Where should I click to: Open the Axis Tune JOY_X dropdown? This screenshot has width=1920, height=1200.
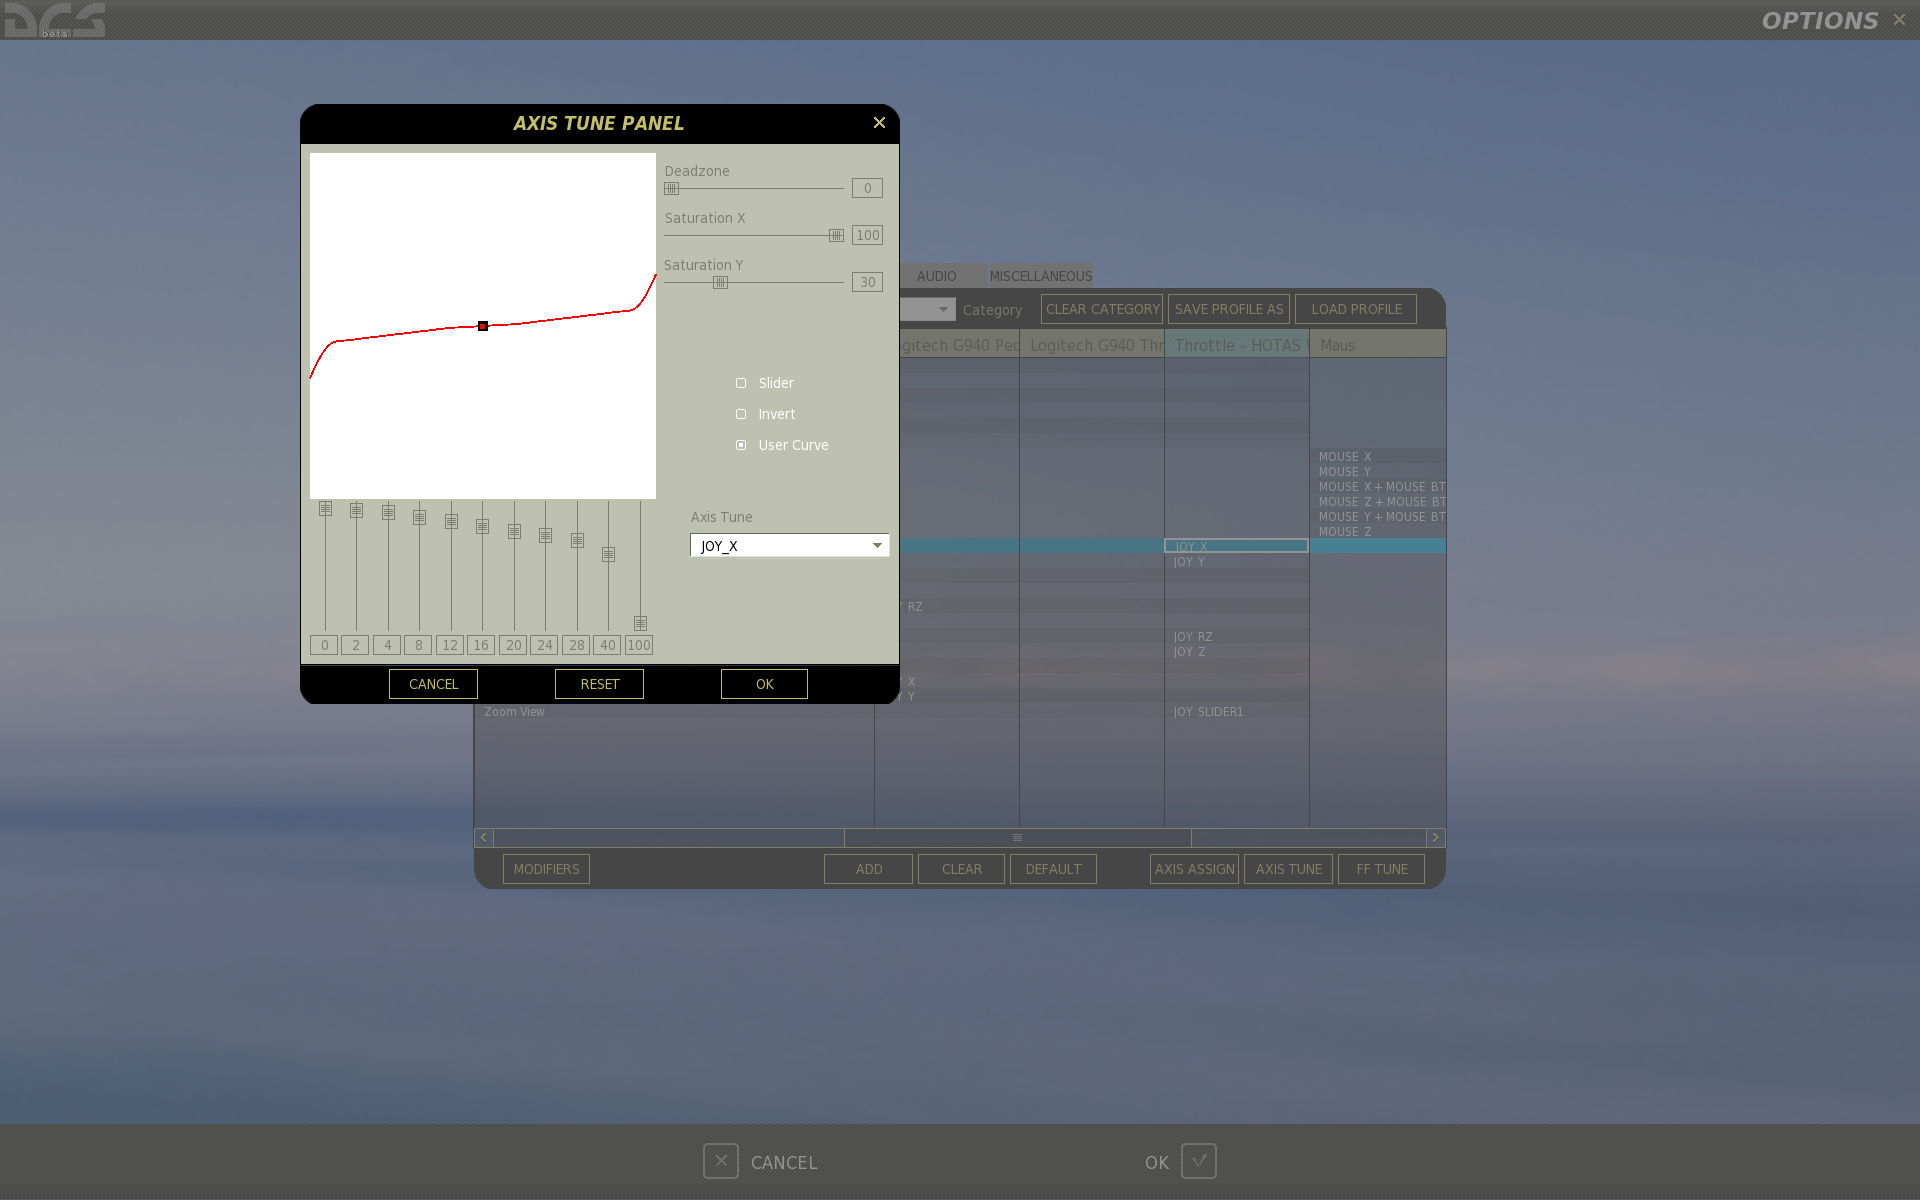(789, 545)
